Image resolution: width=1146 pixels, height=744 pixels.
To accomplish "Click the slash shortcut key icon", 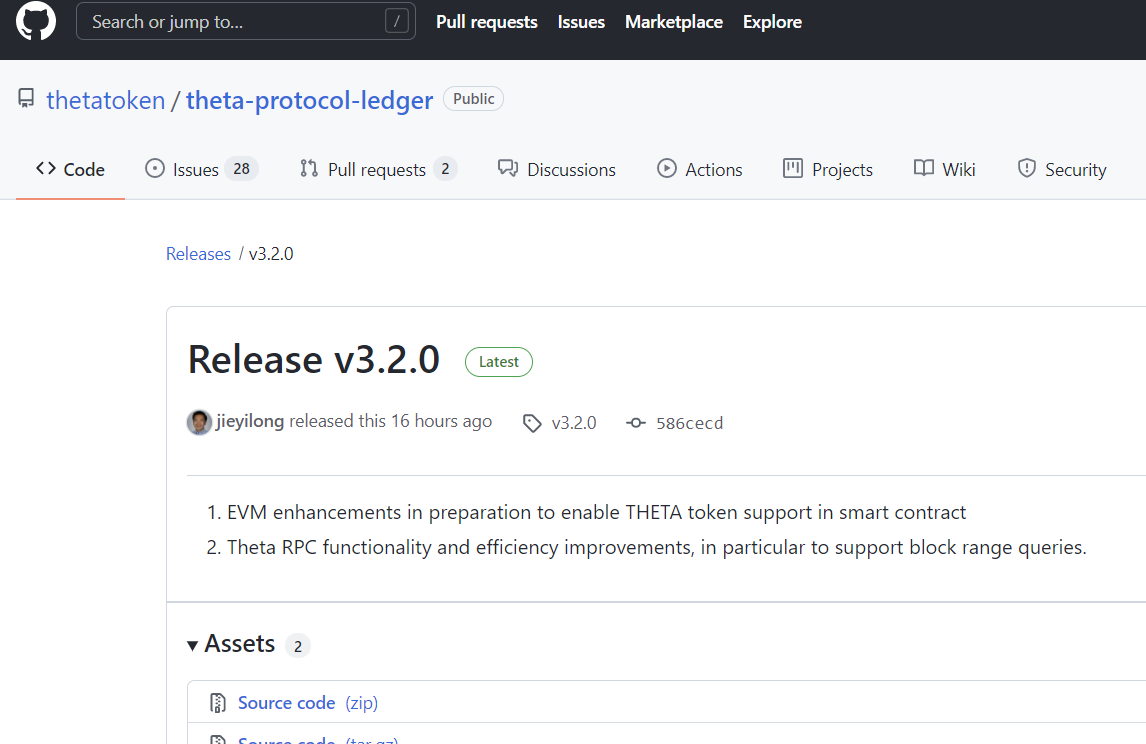I will [x=396, y=21].
